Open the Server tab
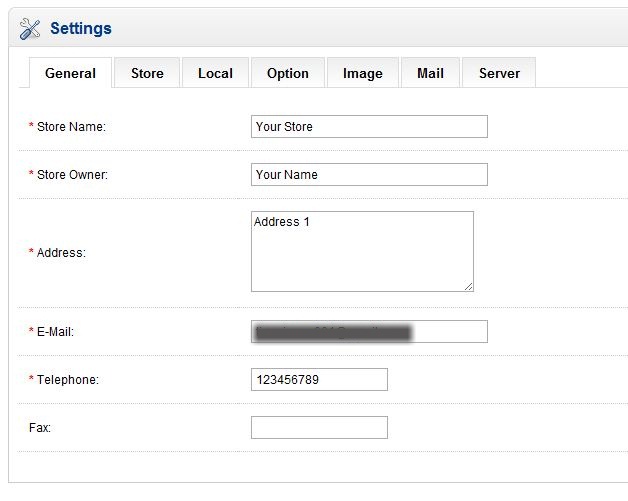Viewport: 628px width, 501px height. tap(499, 73)
